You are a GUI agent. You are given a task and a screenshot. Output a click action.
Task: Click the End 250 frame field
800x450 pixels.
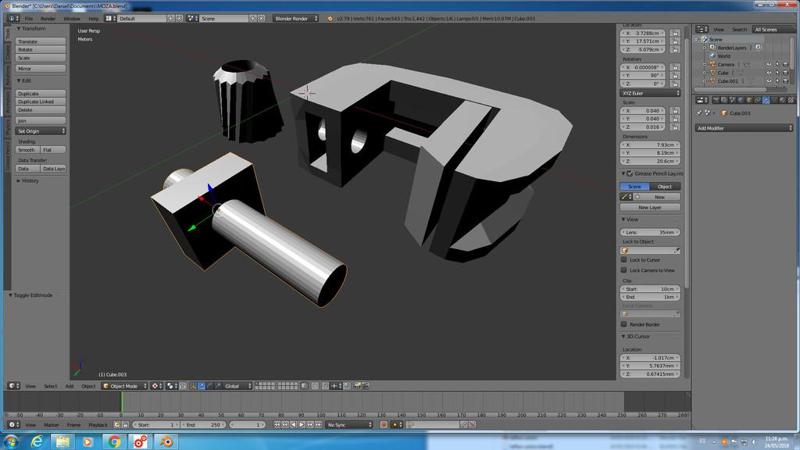[204, 425]
